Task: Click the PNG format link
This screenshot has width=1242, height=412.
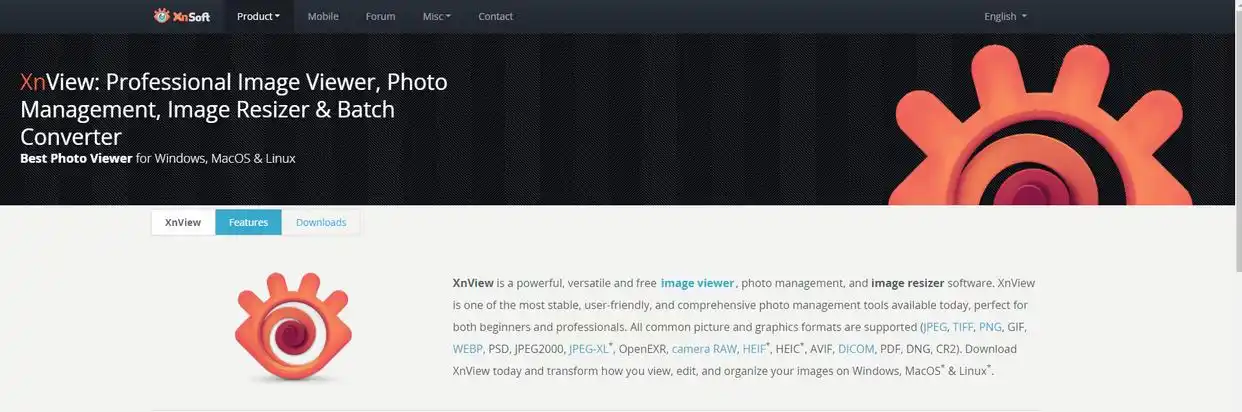Action: [x=990, y=327]
